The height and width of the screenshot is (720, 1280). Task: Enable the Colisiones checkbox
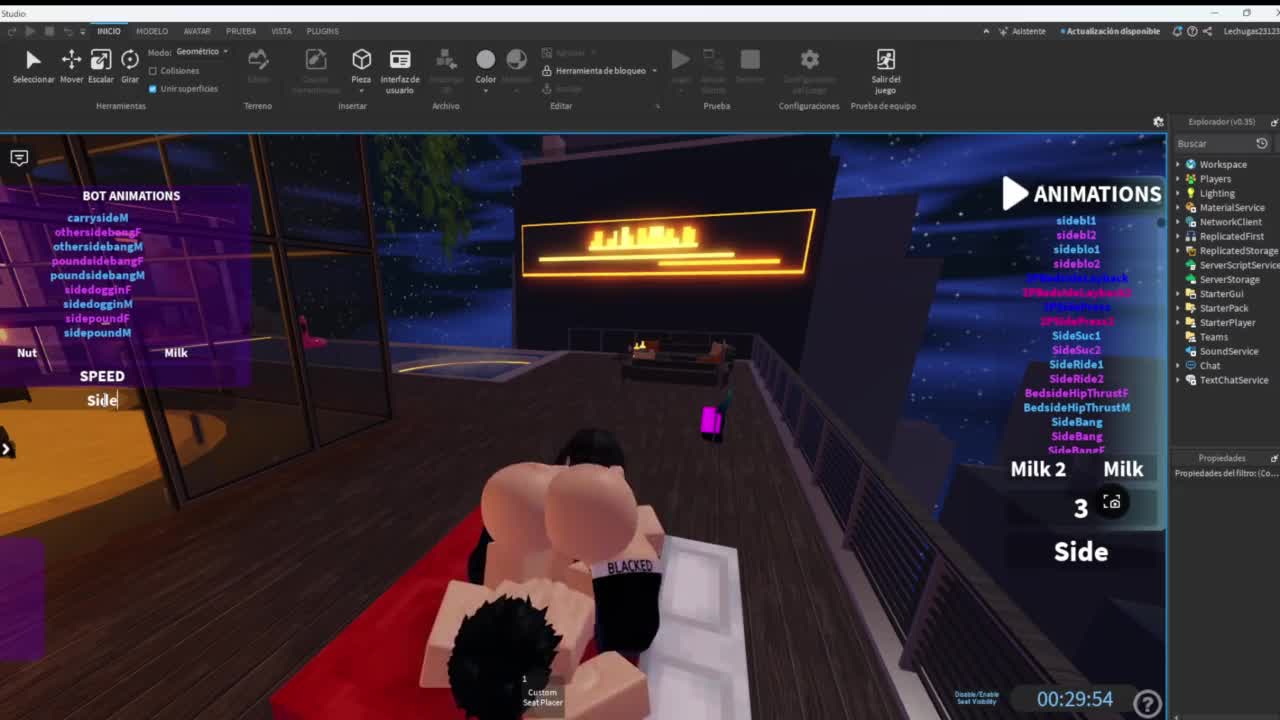153,71
